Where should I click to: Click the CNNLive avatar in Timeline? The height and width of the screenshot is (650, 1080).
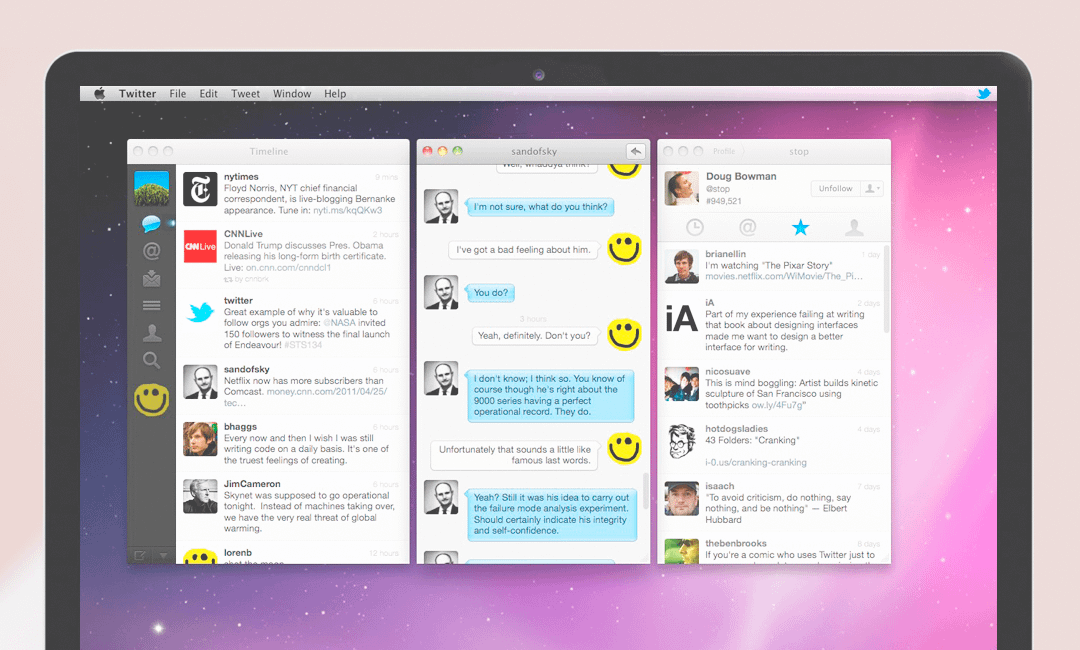(200, 246)
